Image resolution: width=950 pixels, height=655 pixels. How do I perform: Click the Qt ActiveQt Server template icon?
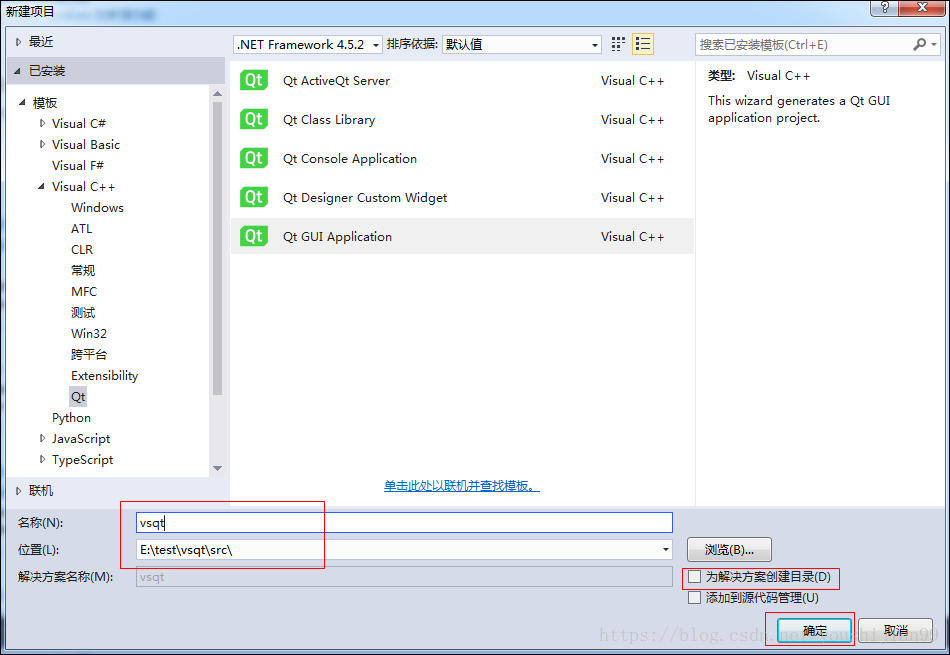click(254, 81)
